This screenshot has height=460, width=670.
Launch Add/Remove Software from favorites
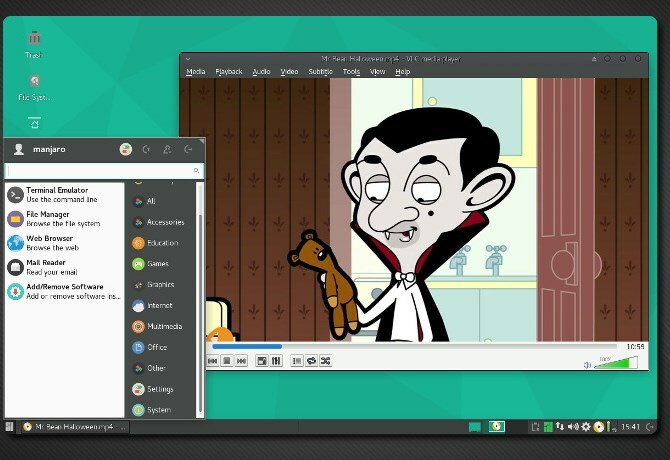pos(65,291)
